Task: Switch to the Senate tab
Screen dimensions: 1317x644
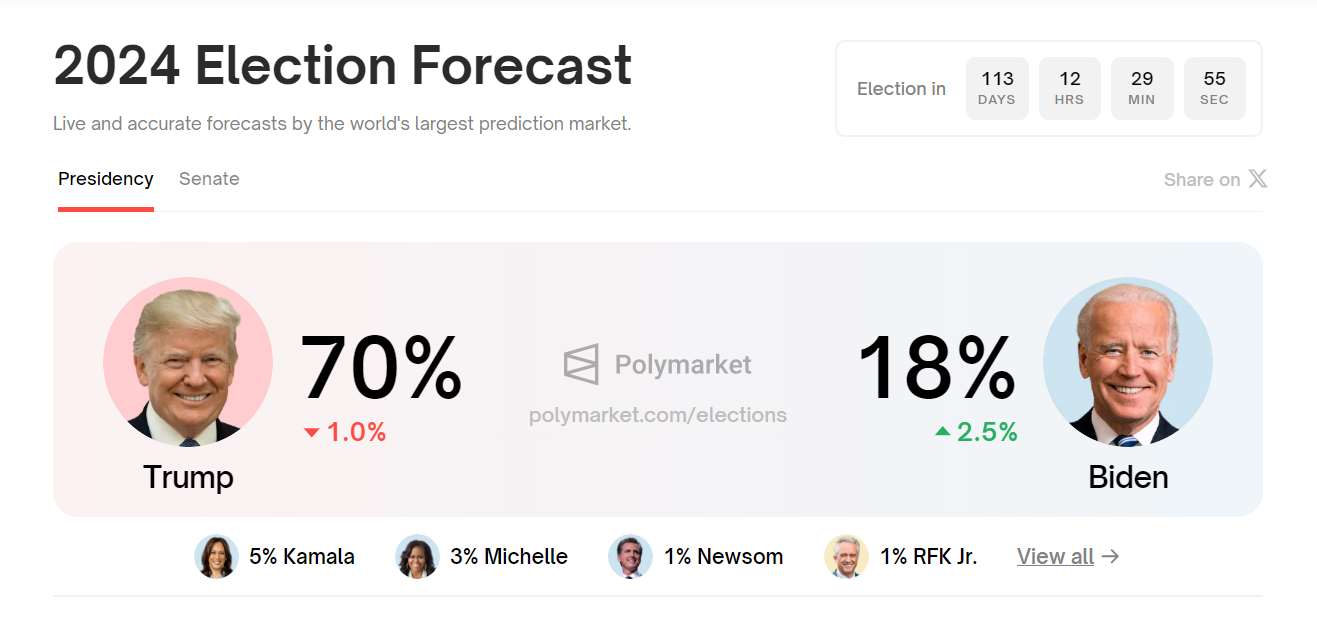Action: [209, 179]
